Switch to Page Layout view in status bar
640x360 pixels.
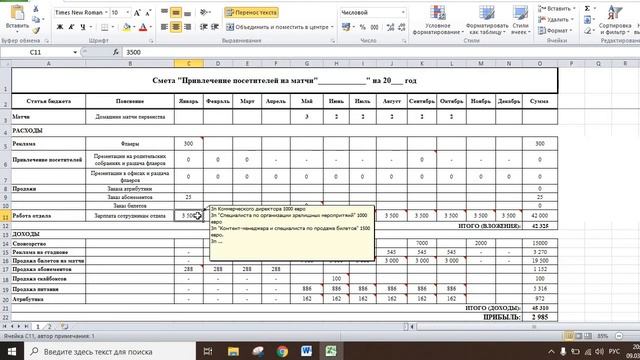(578, 336)
